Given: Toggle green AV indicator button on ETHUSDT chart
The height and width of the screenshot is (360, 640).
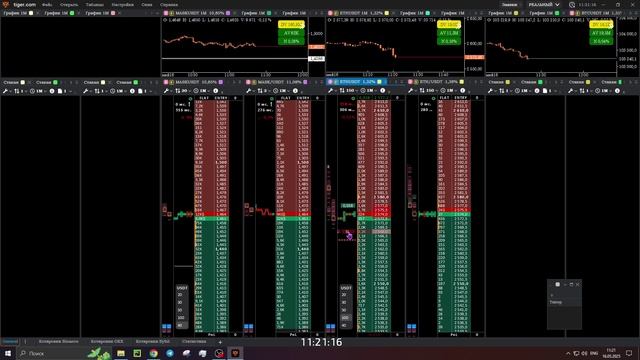Looking at the screenshot, I should (x=449, y=33).
